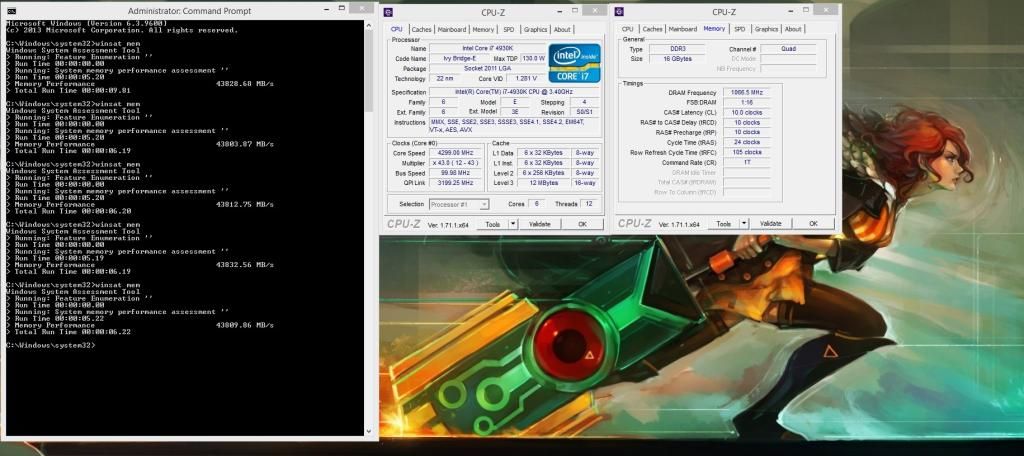Click the Memory Performance result 43832.56 MB/s
Viewport: 1024px width, 456px height.
coord(245,265)
